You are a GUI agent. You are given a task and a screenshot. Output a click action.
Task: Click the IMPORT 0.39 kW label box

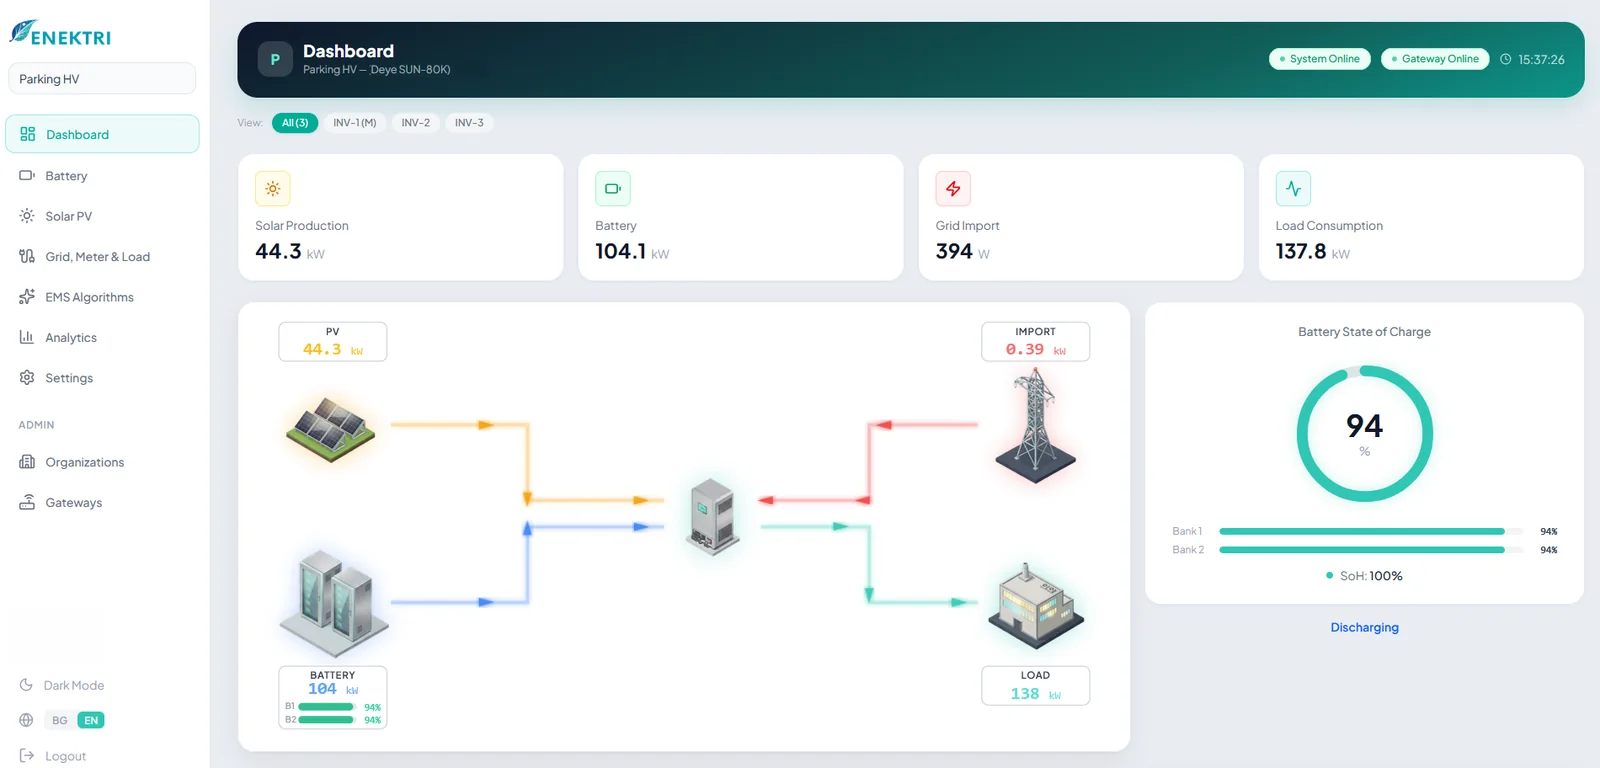coord(1036,342)
